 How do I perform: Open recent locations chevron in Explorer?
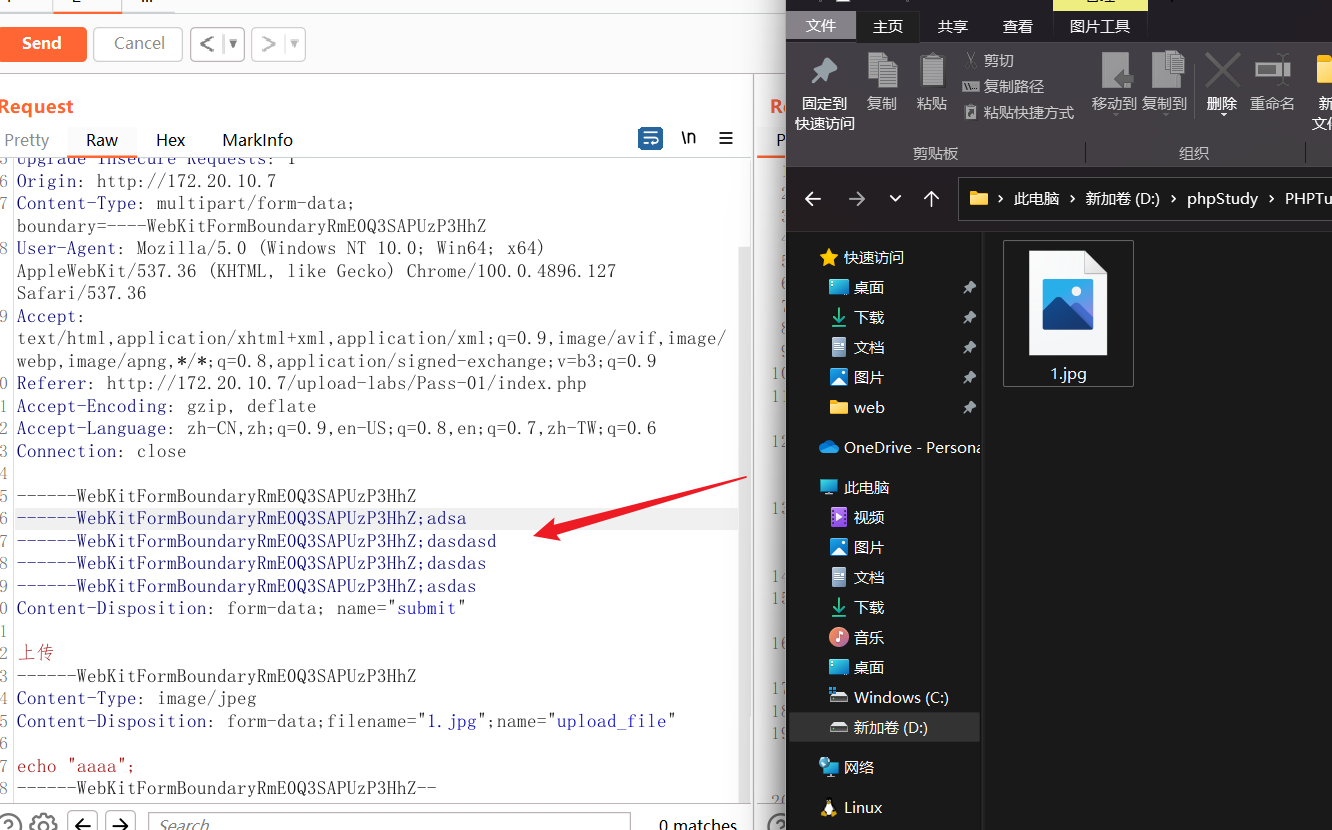pyautogui.click(x=895, y=199)
